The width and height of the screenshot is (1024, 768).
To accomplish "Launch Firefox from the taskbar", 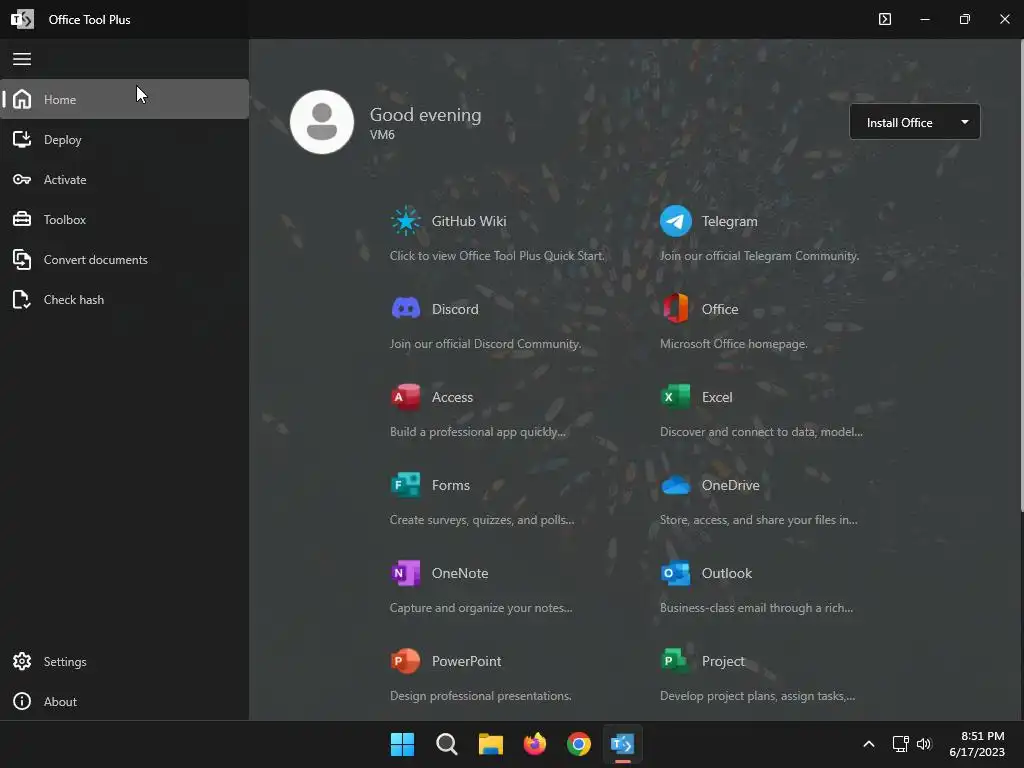I will (x=535, y=744).
